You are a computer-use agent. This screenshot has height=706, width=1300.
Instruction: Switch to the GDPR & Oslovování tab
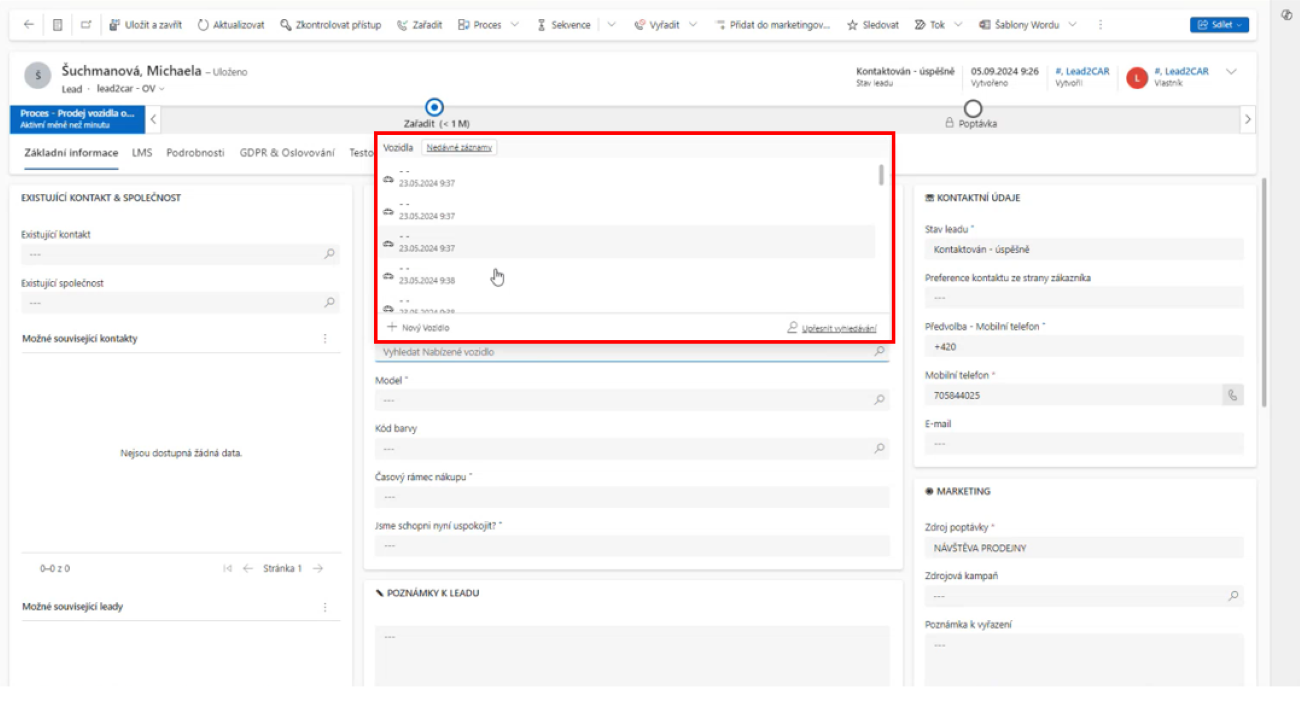(x=287, y=153)
